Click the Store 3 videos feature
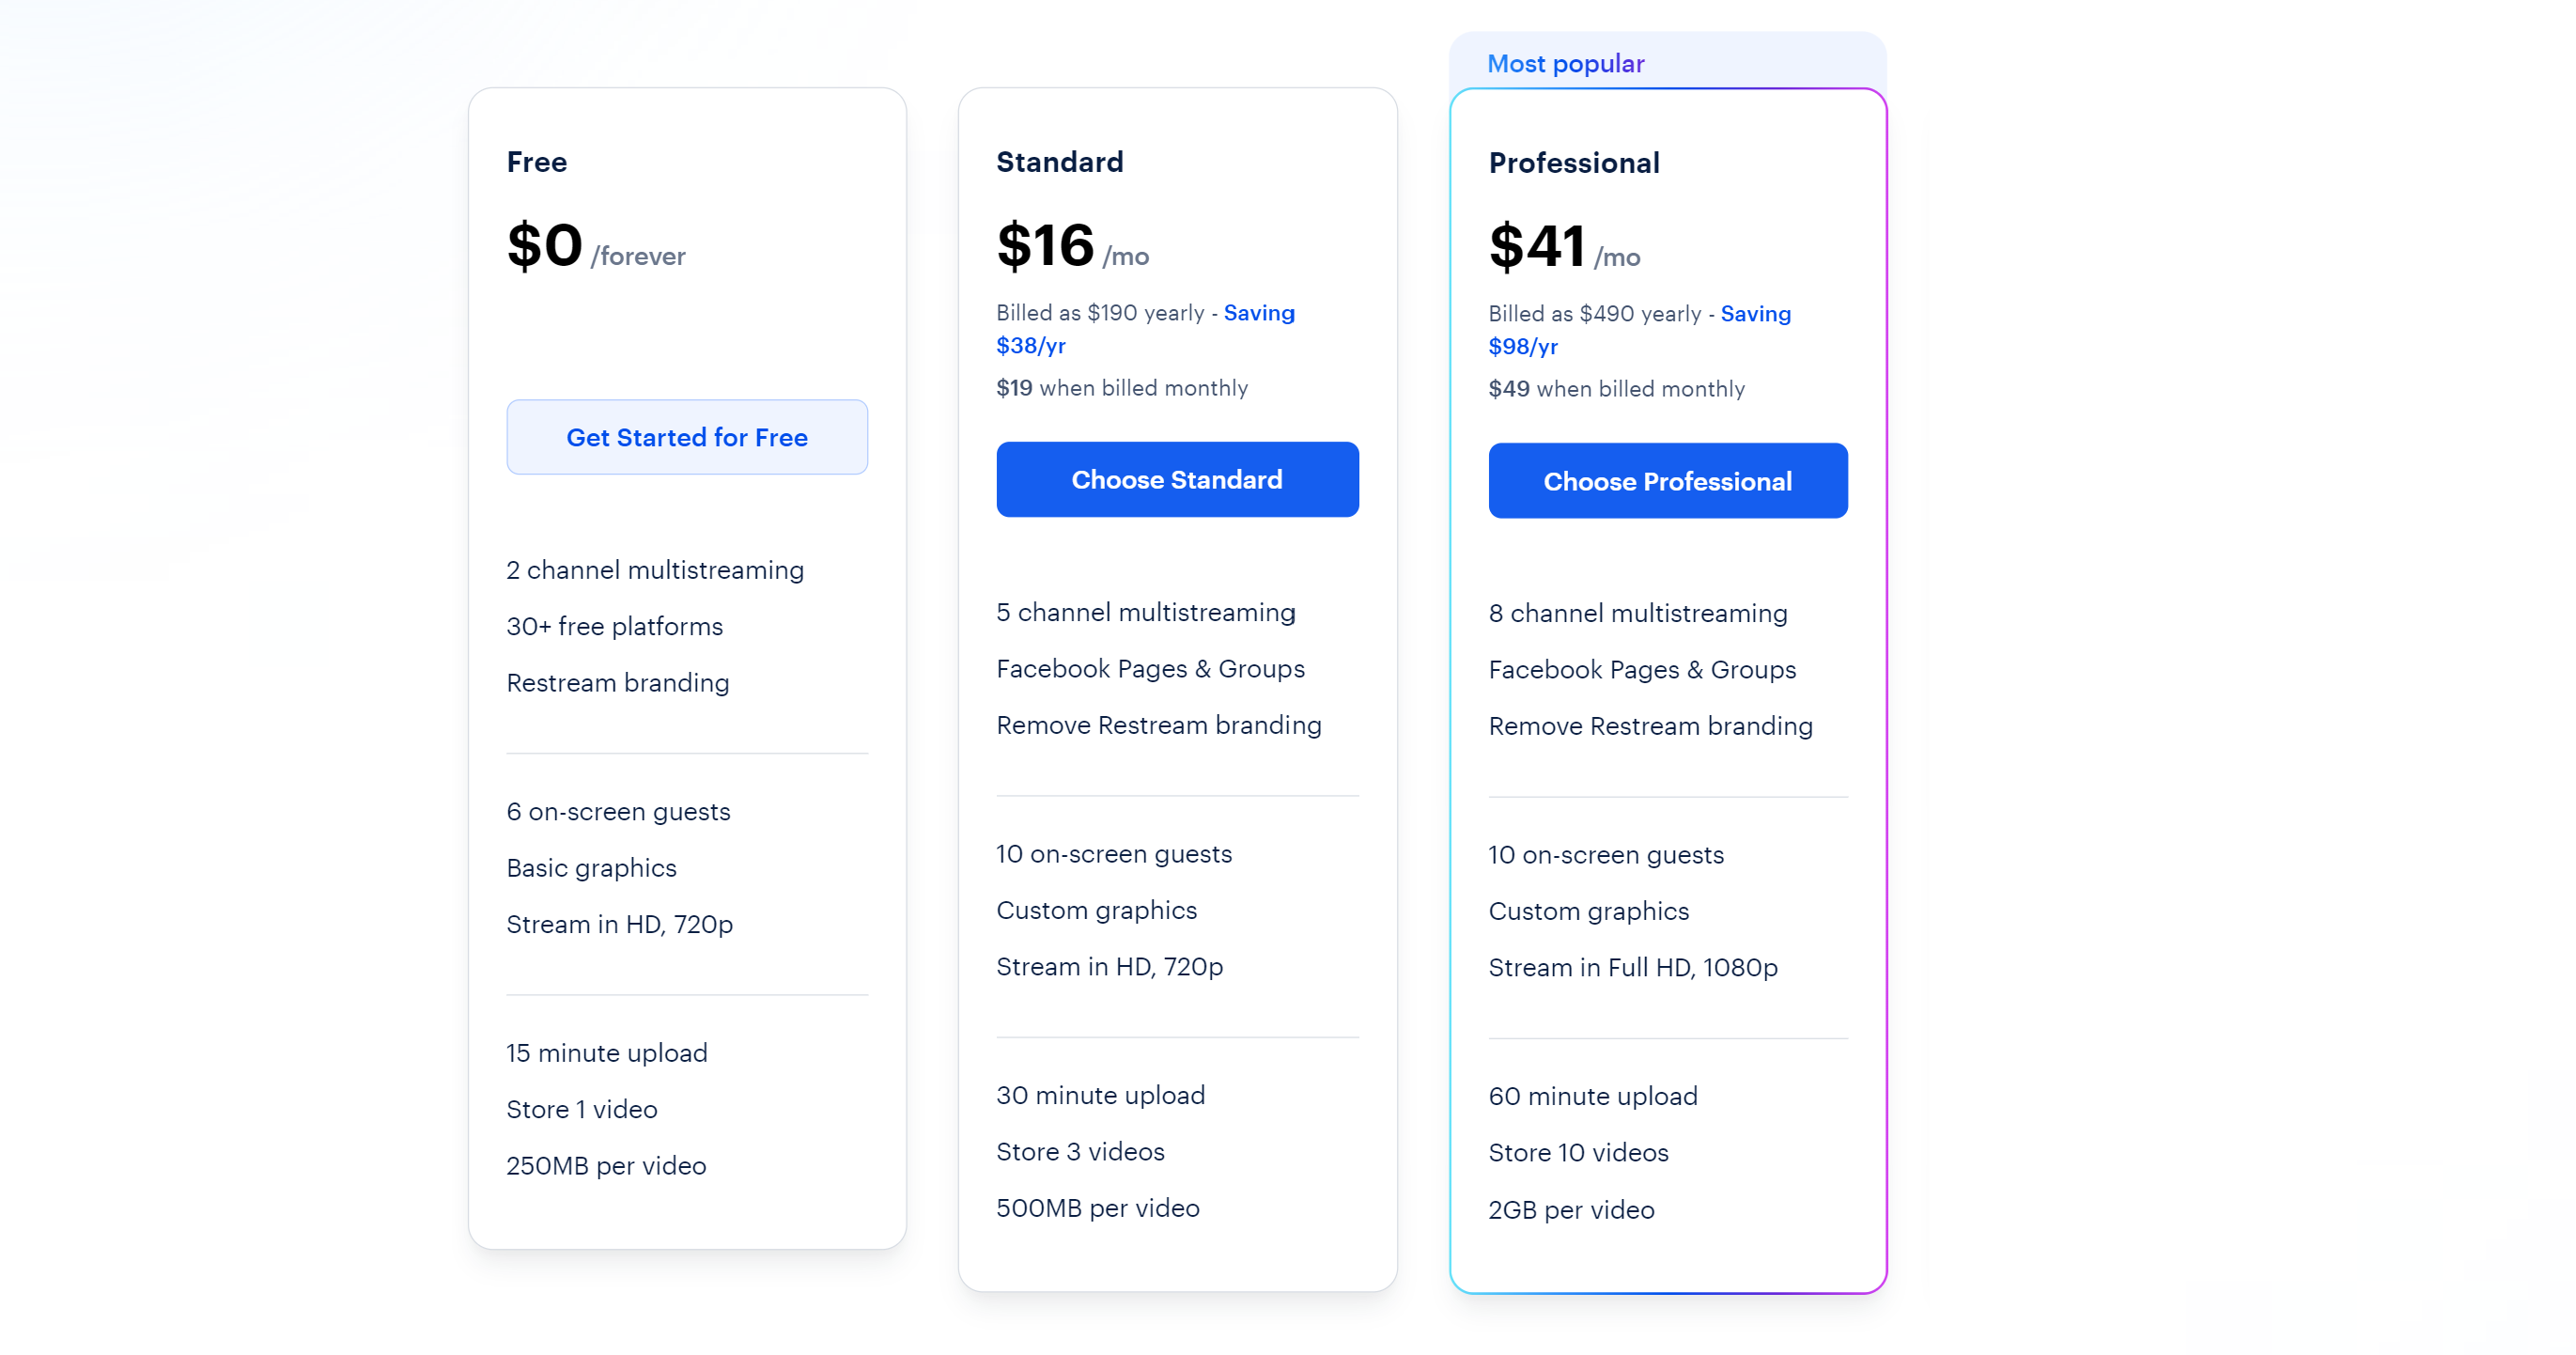Viewport: 2576px width, 1355px height. (1080, 1151)
